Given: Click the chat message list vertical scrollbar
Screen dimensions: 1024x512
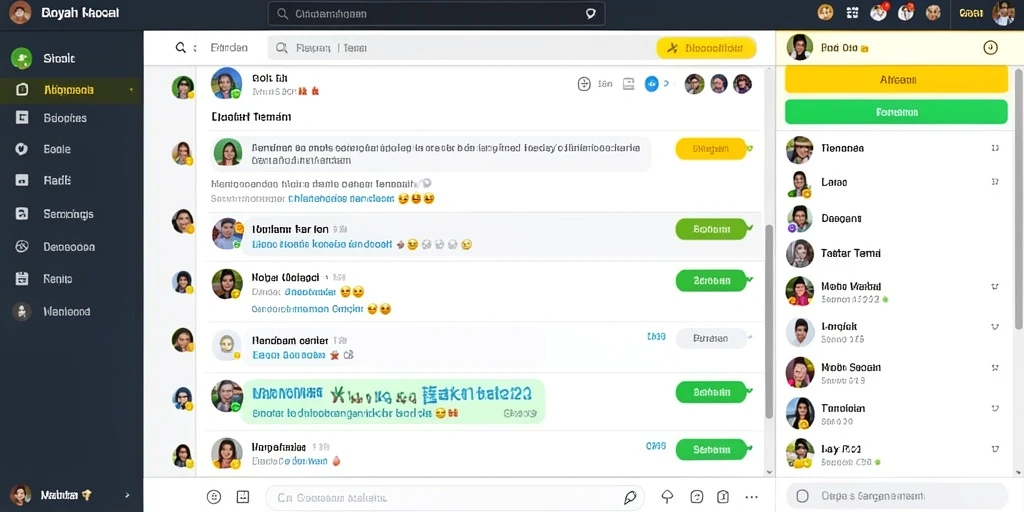Looking at the screenshot, I should coord(769,321).
